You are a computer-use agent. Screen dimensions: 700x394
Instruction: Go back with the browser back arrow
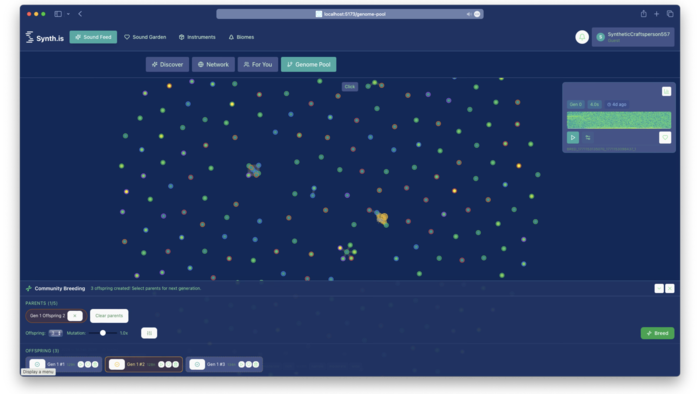click(80, 14)
